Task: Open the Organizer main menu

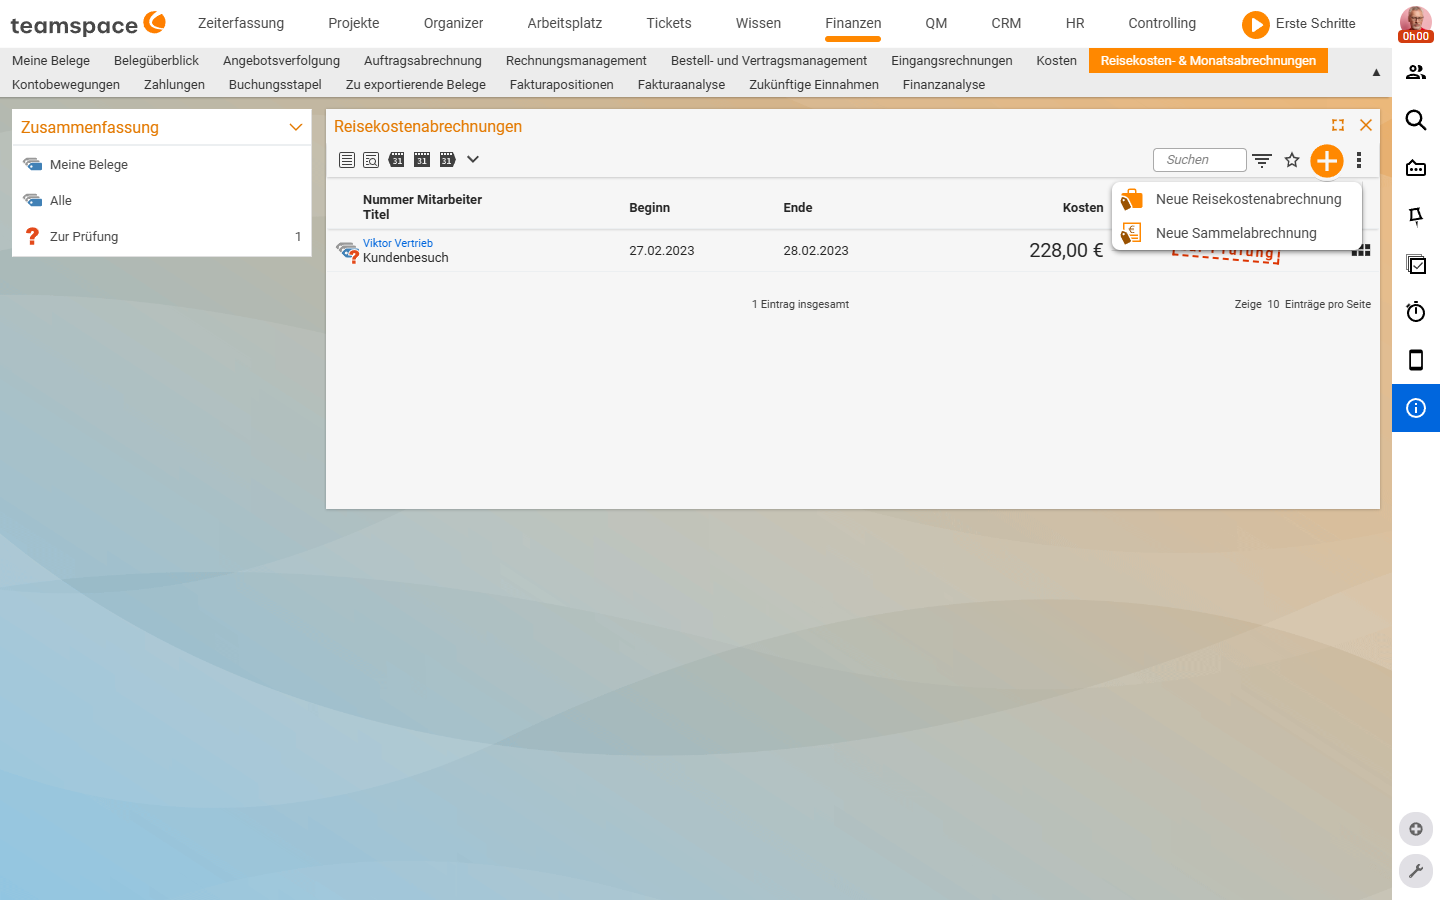Action: [x=453, y=23]
